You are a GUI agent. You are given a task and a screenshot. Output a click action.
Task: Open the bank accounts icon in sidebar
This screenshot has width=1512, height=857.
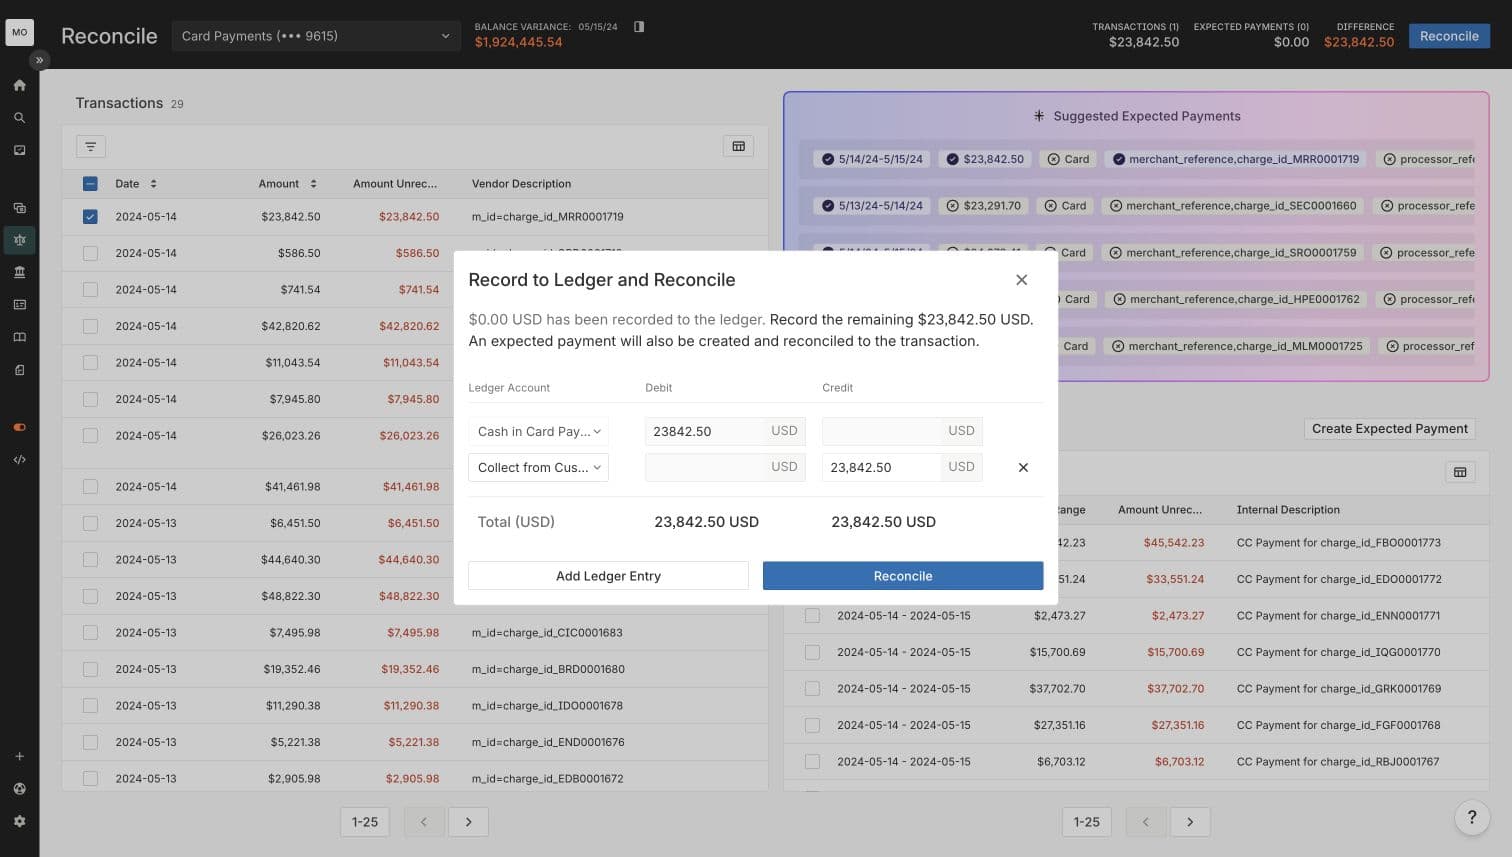tap(19, 272)
